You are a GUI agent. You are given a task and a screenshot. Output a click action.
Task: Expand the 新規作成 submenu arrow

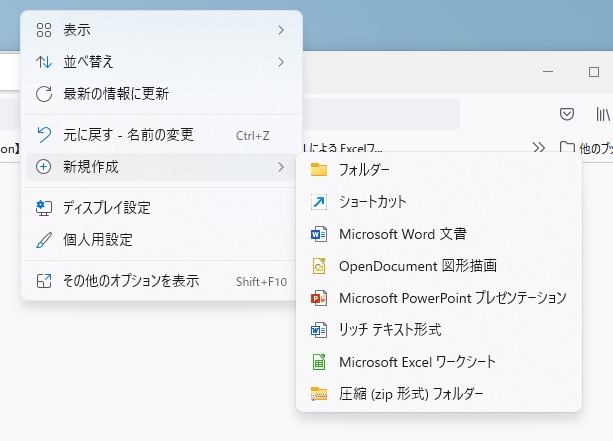pos(281,167)
